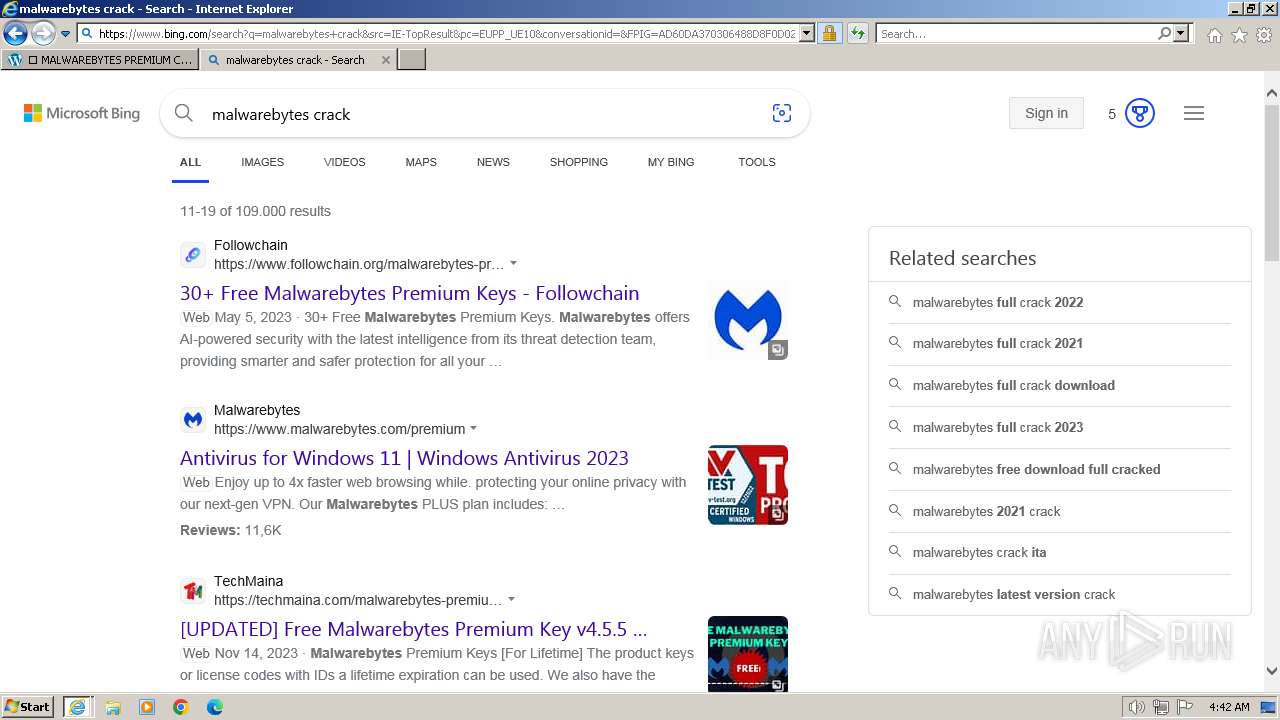
Task: Click the TechMaina site favicon
Action: (x=193, y=591)
